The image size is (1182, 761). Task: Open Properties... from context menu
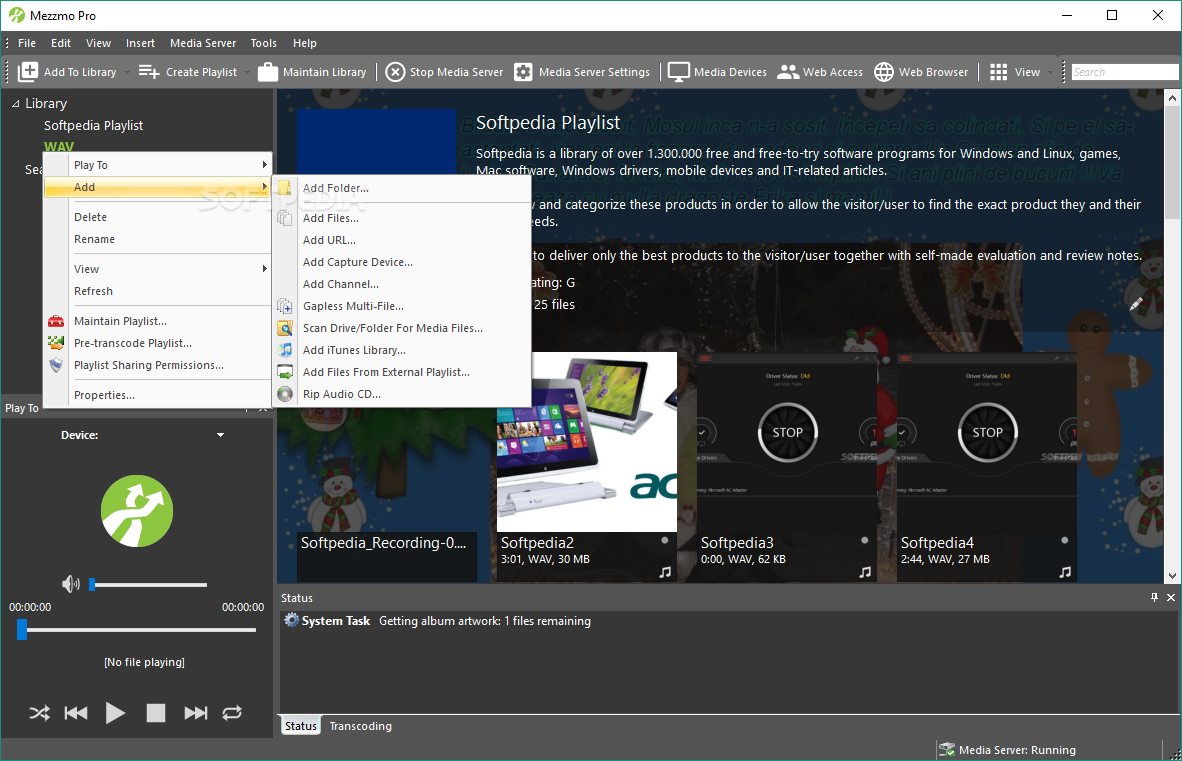(104, 395)
